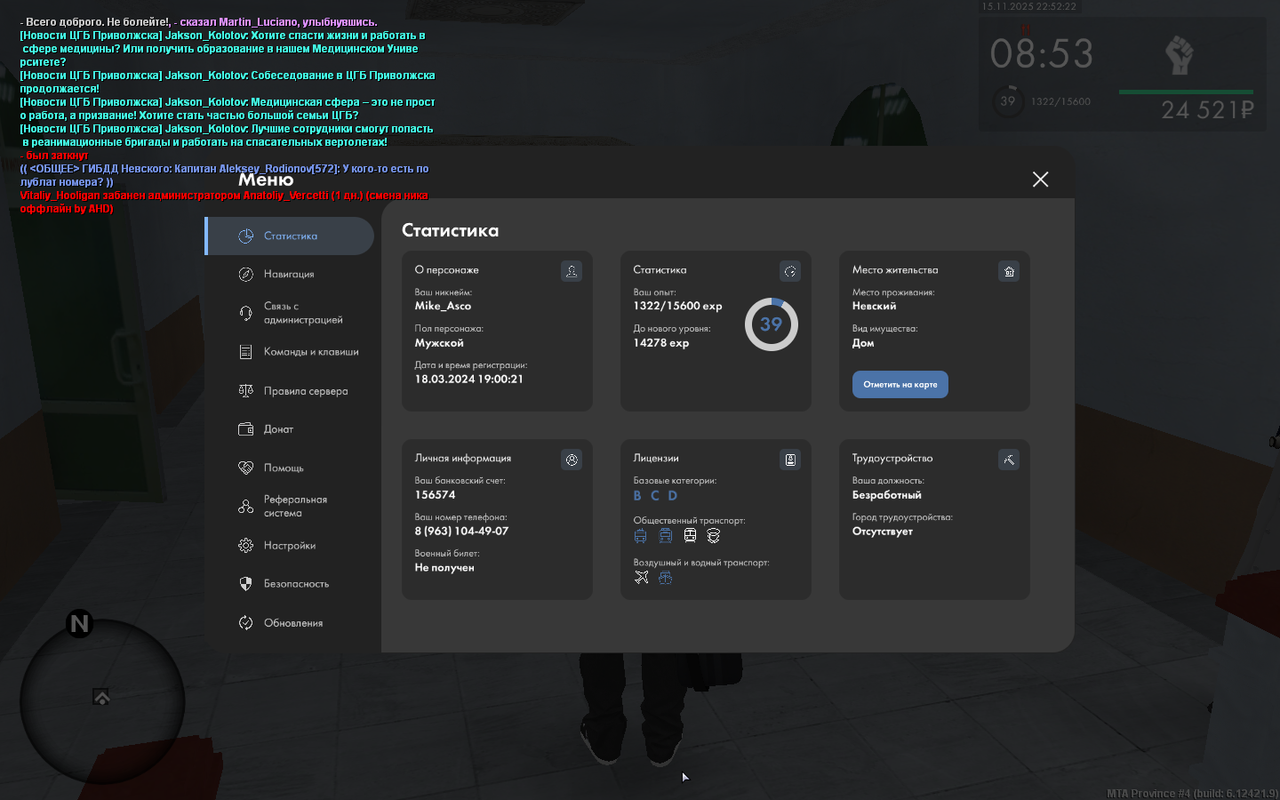Click the ID badge icon in Лицензии card
The height and width of the screenshot is (800, 1280).
tap(790, 460)
